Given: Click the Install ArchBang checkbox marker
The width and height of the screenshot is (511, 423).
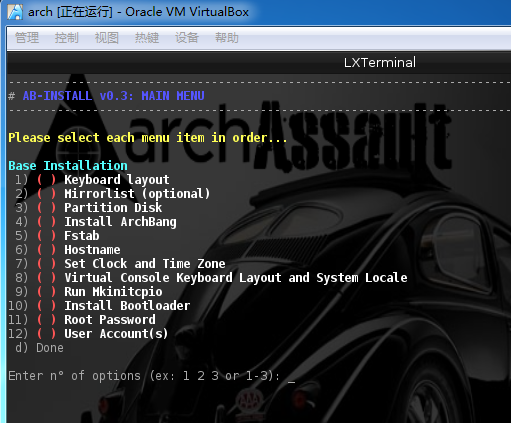Looking at the screenshot, I should [46, 222].
